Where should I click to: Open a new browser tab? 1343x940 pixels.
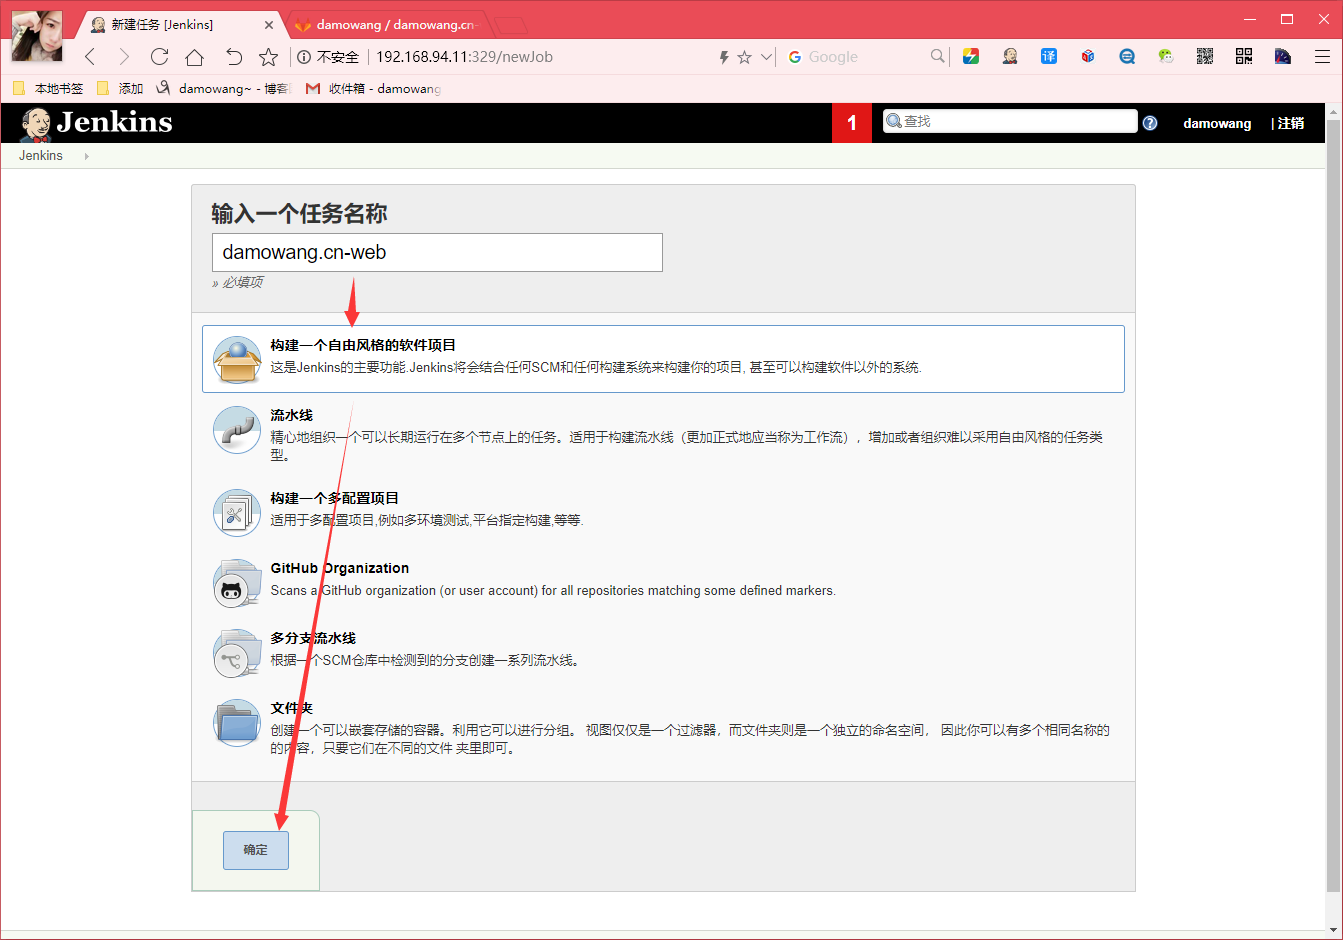[510, 25]
